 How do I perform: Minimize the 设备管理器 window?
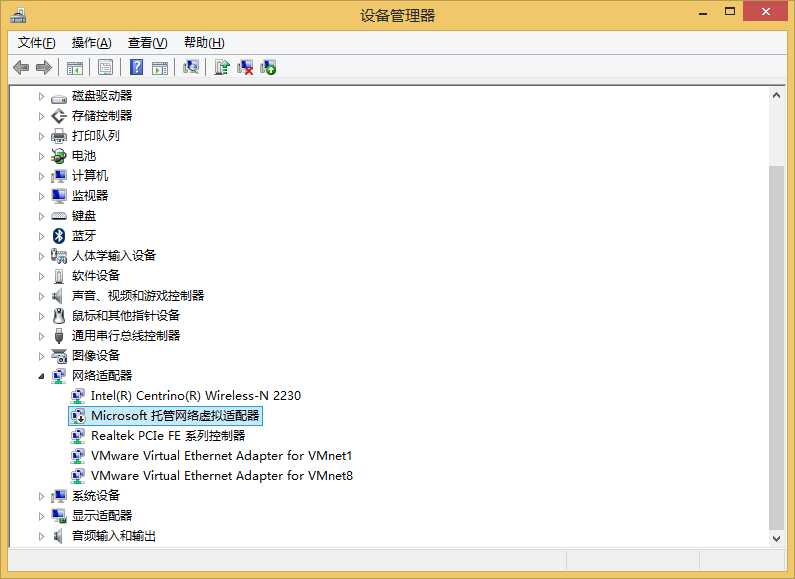703,13
